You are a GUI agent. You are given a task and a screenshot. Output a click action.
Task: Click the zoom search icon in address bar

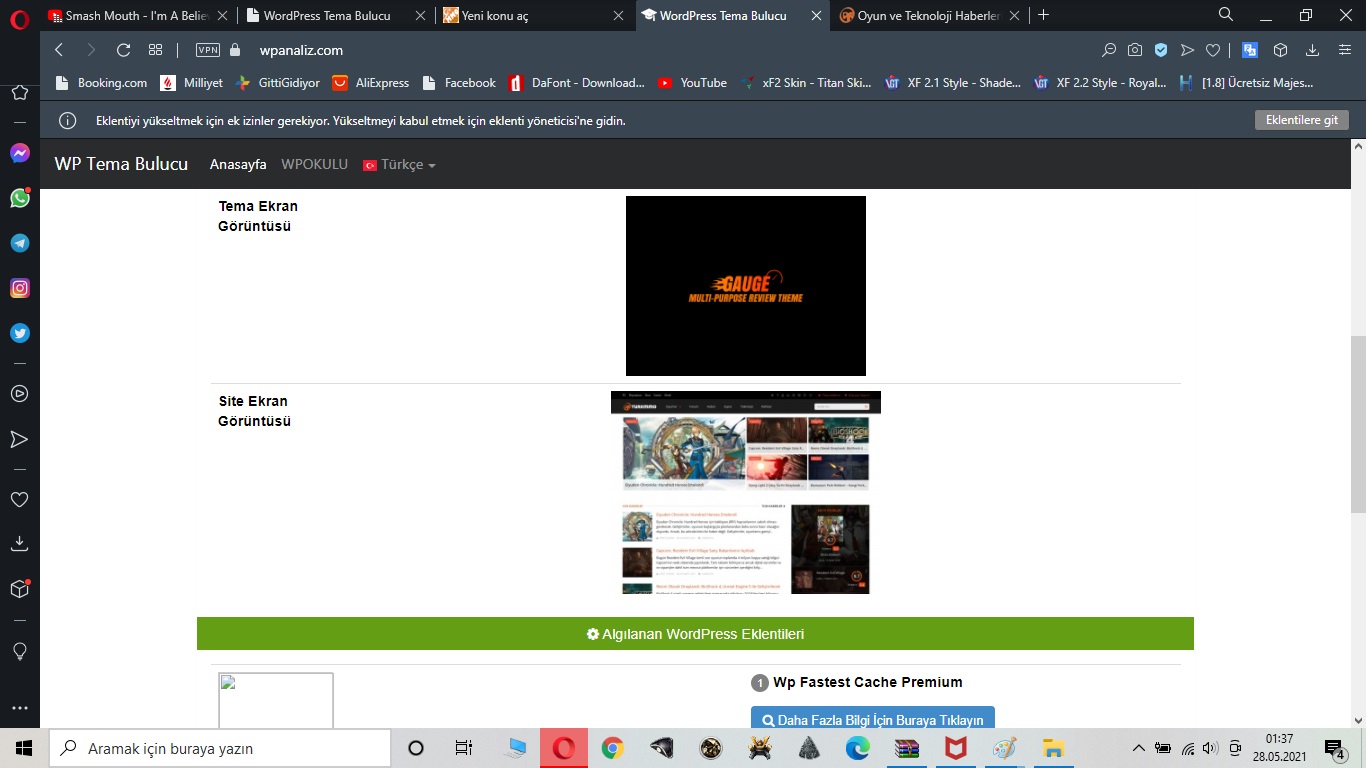click(1109, 50)
